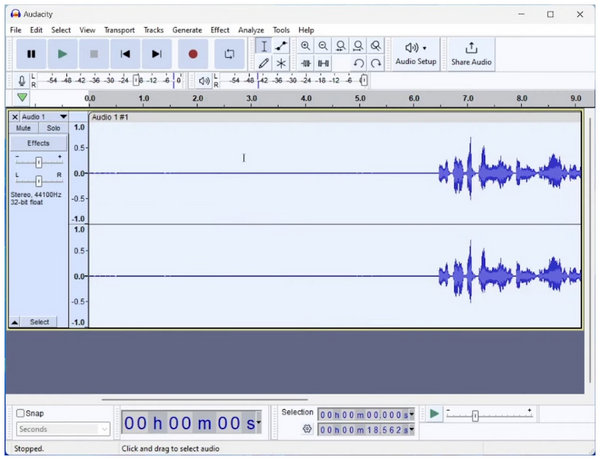Viewport: 600px width, 460px height.
Task: Click the Fit Project to Width icon
Action: click(x=358, y=46)
